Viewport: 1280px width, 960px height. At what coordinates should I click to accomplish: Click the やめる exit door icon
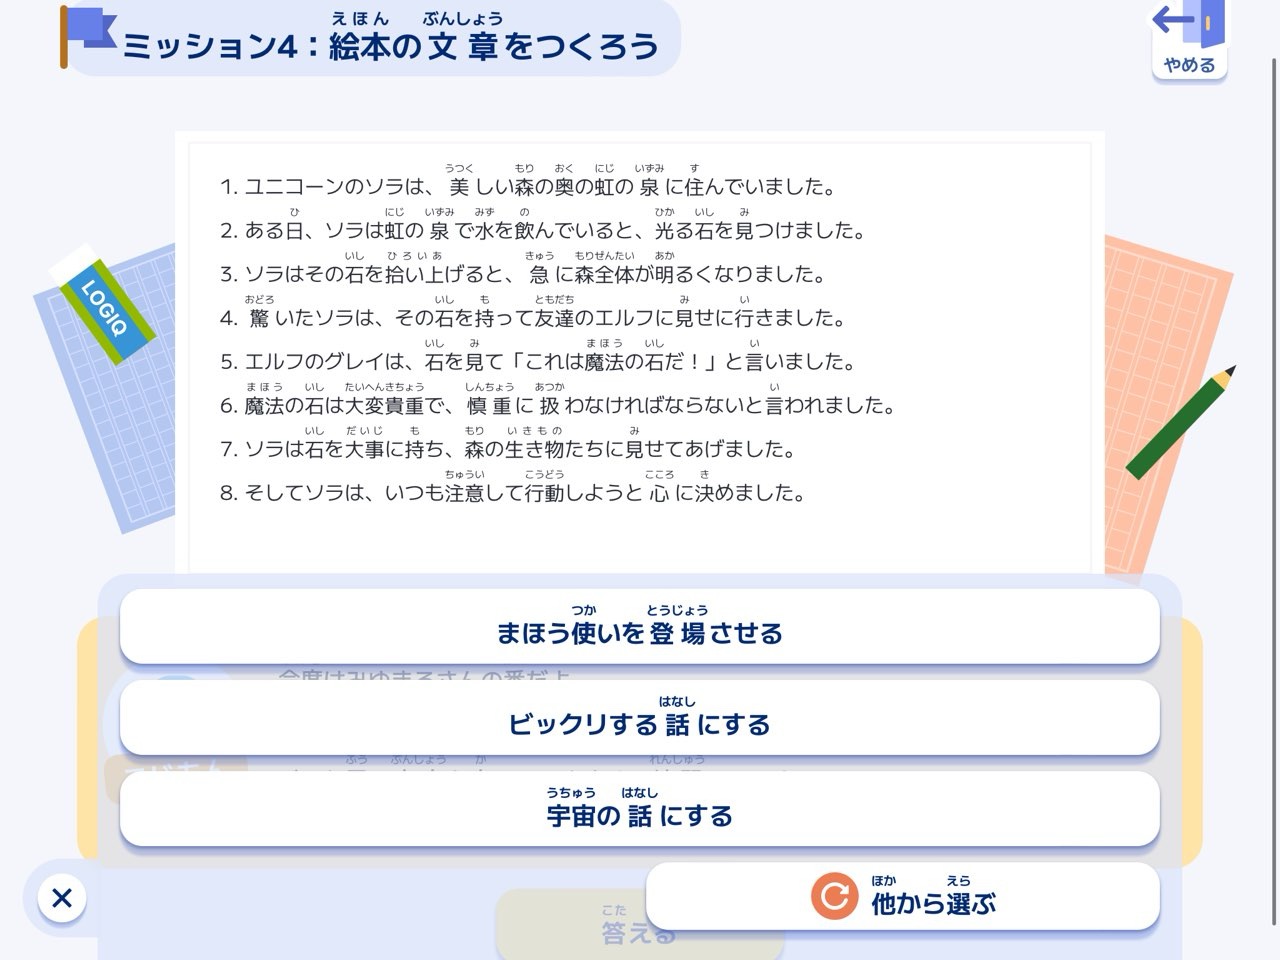point(1189,40)
